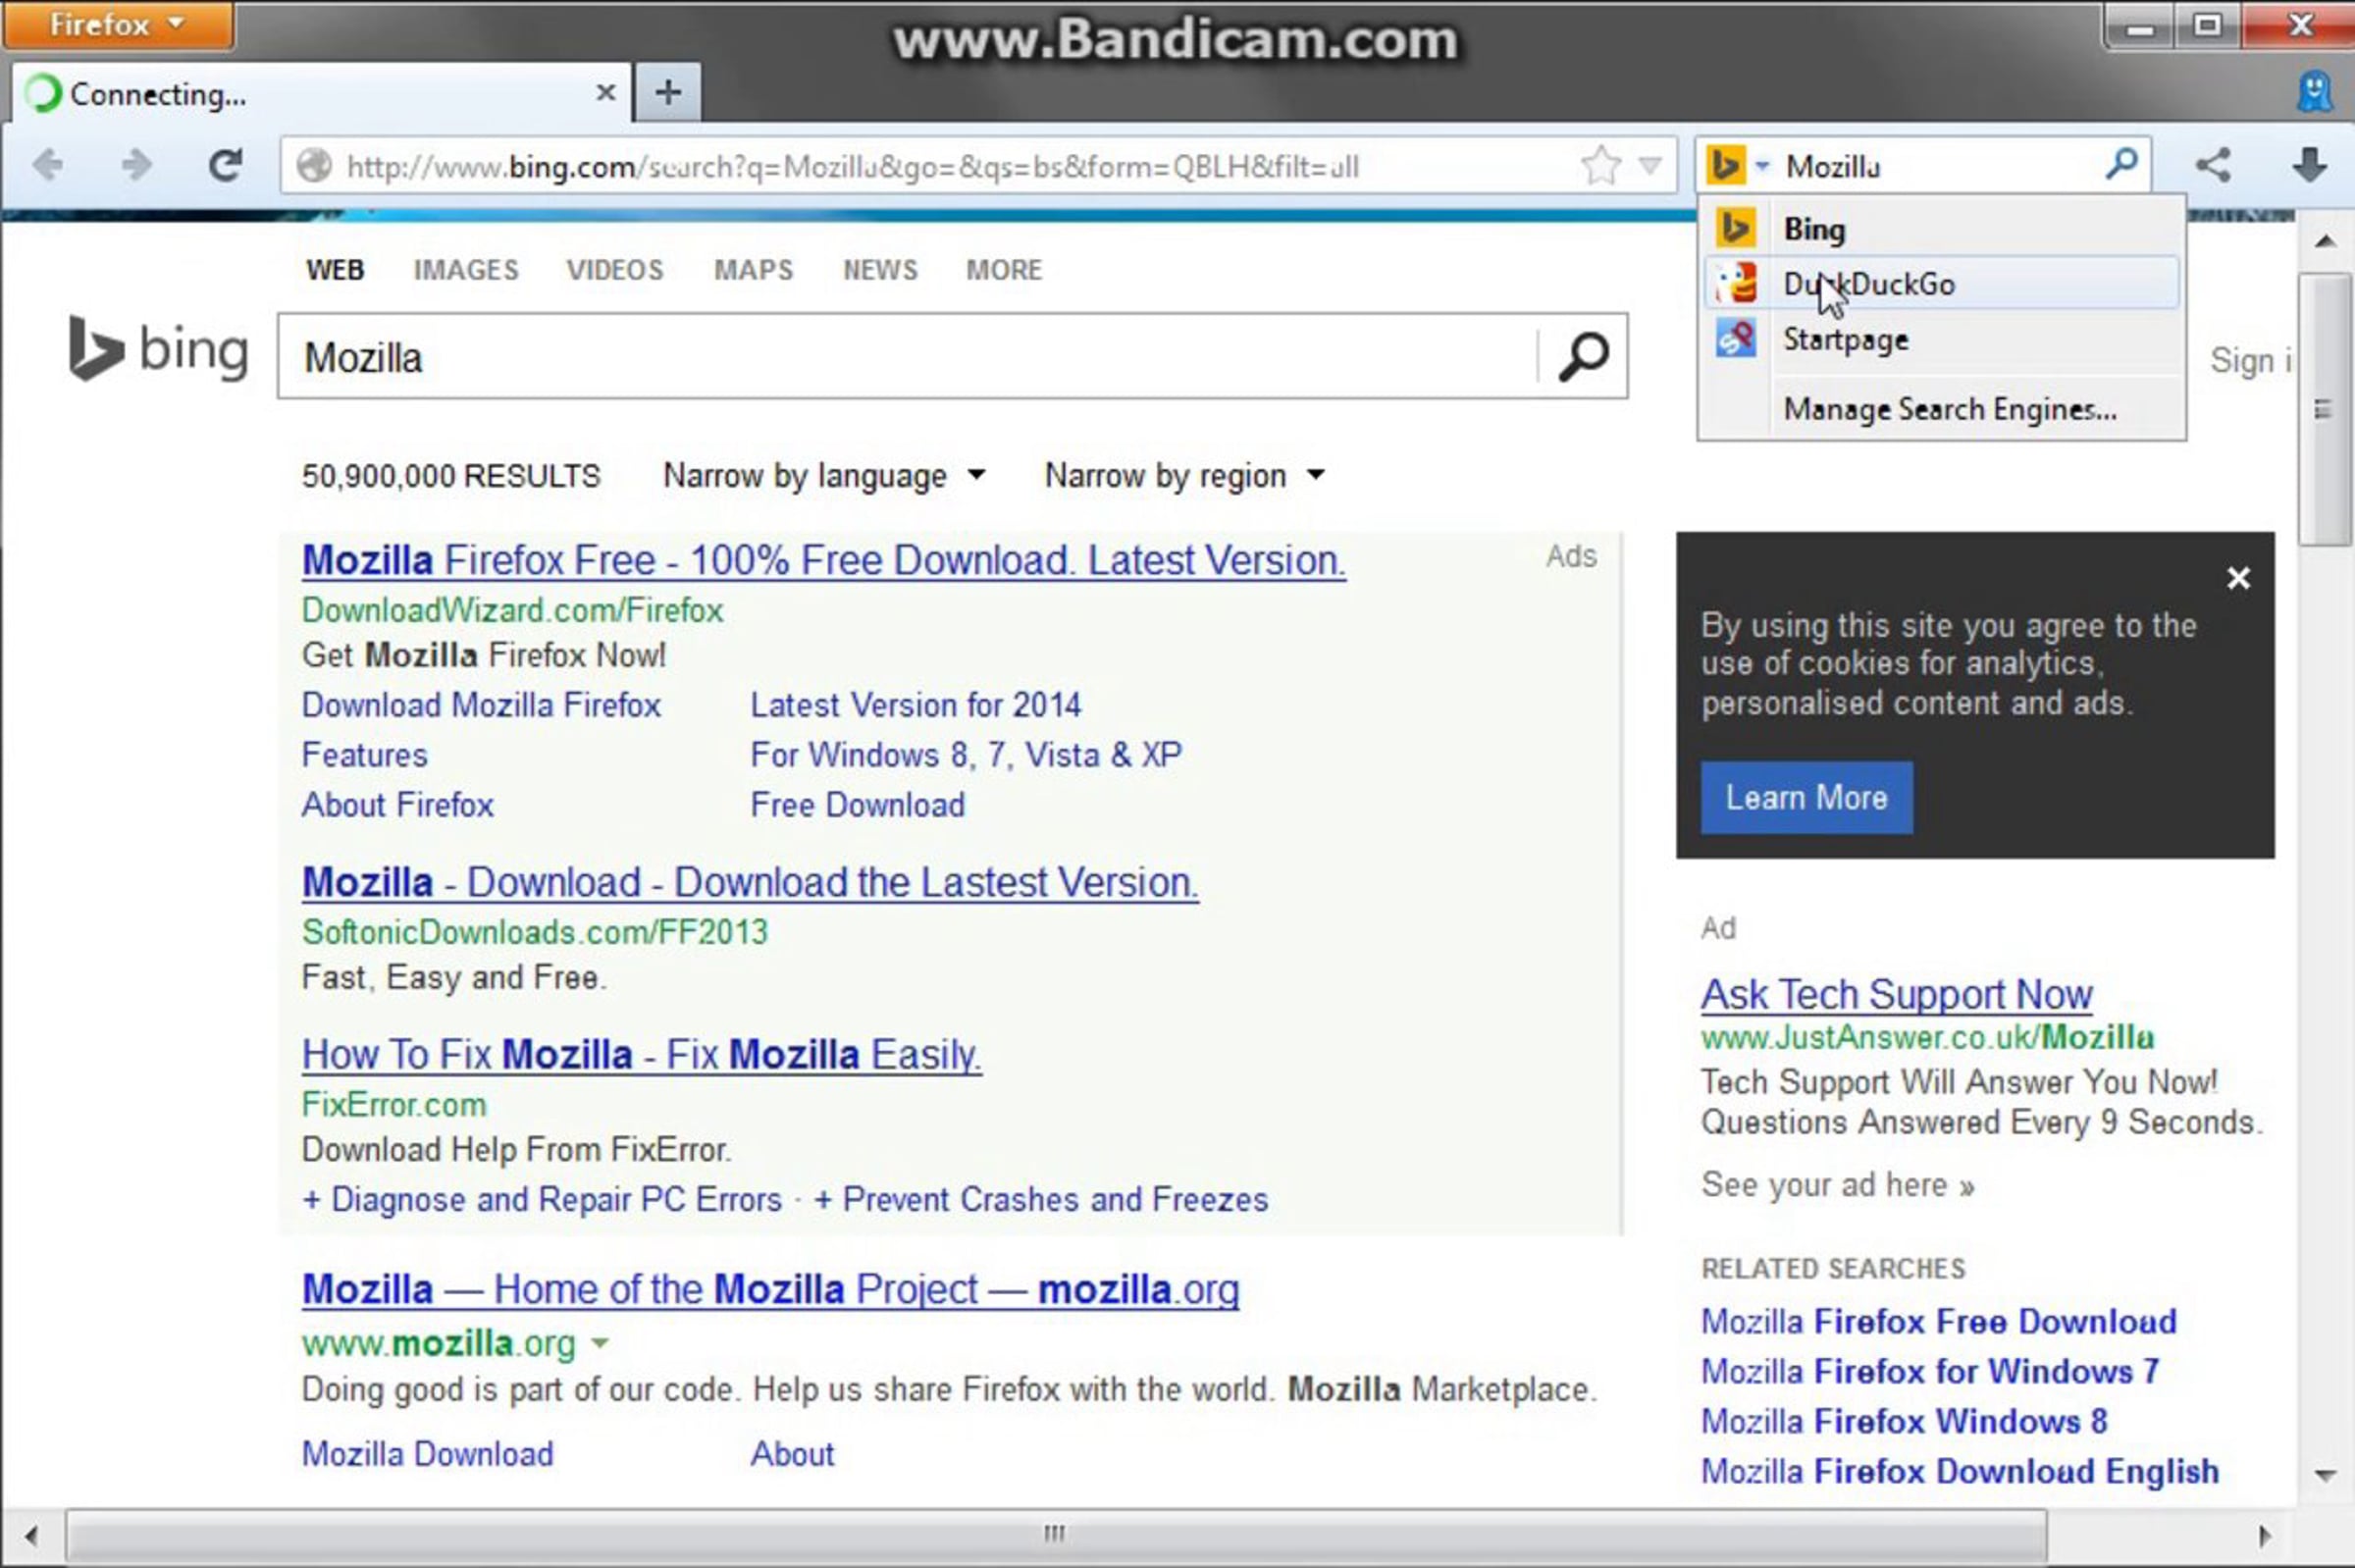Switch to the Videos tab
Viewport: 2355px width, 1568px height.
(x=614, y=270)
